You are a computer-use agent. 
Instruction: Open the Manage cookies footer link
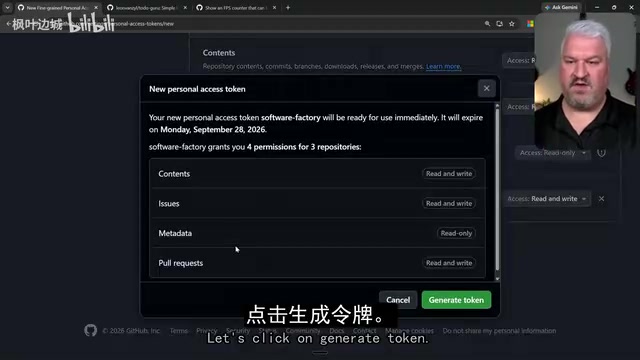point(409,331)
